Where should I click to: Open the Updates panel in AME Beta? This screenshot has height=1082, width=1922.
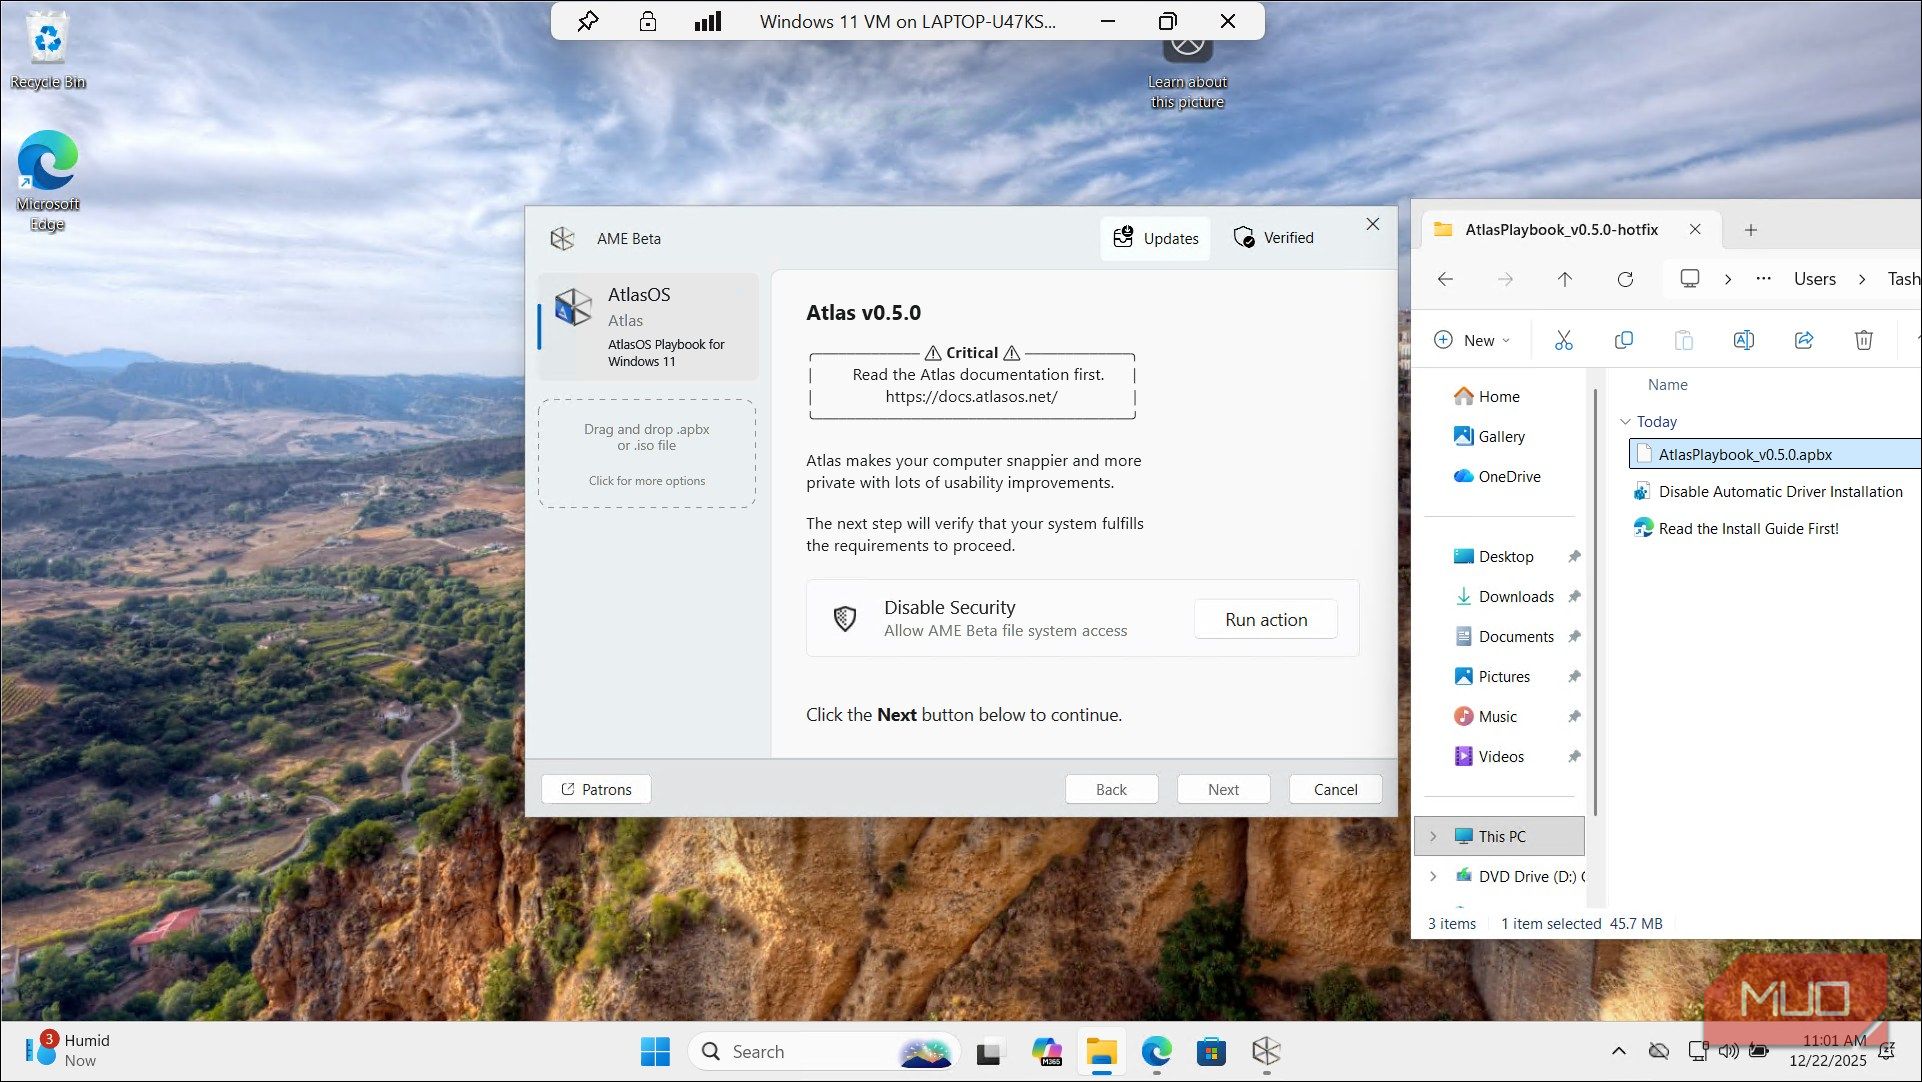pos(1156,238)
